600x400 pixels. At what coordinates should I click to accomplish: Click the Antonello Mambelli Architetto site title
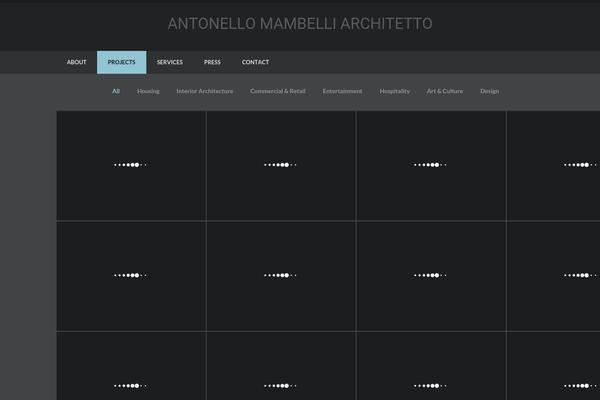click(x=300, y=24)
